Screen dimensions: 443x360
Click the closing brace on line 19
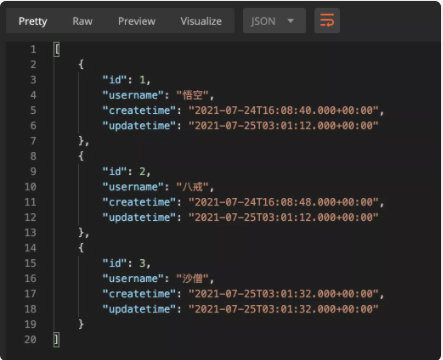(x=81, y=324)
